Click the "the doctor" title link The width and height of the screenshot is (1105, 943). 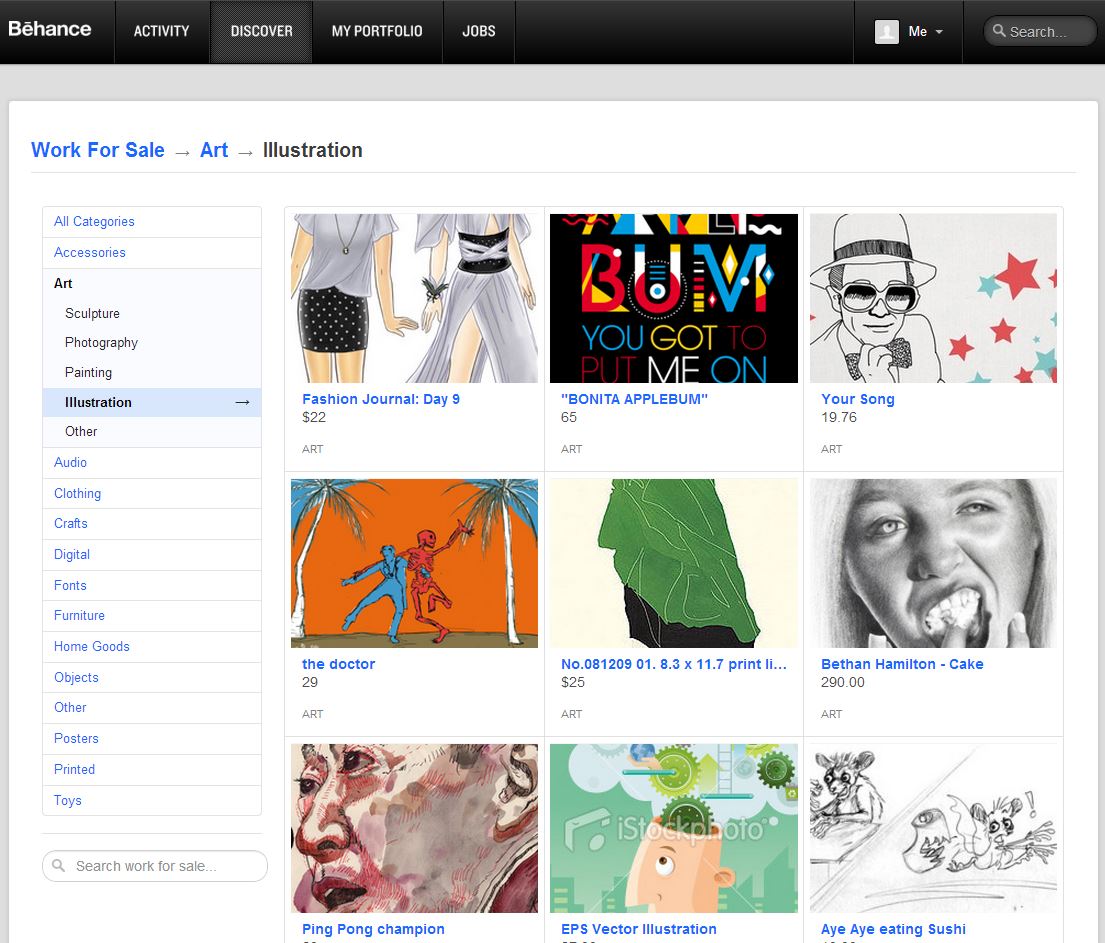pyautogui.click(x=338, y=664)
